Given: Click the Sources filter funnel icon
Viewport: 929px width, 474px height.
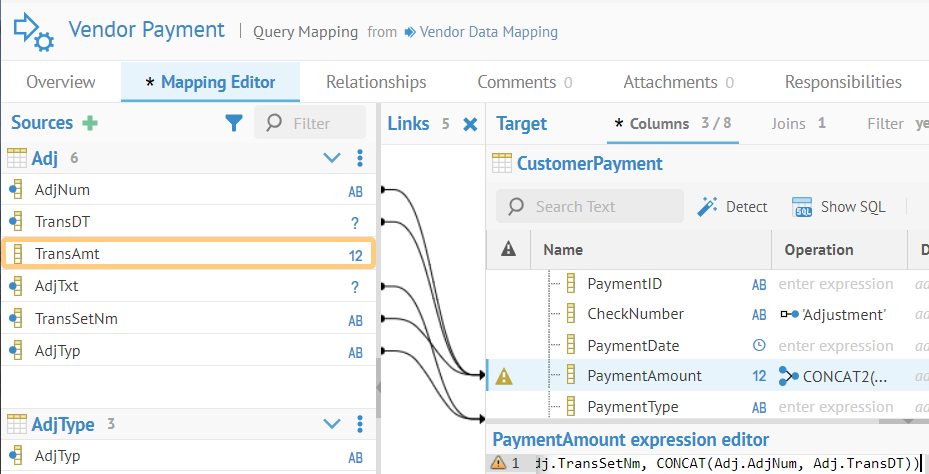Looking at the screenshot, I should point(233,123).
